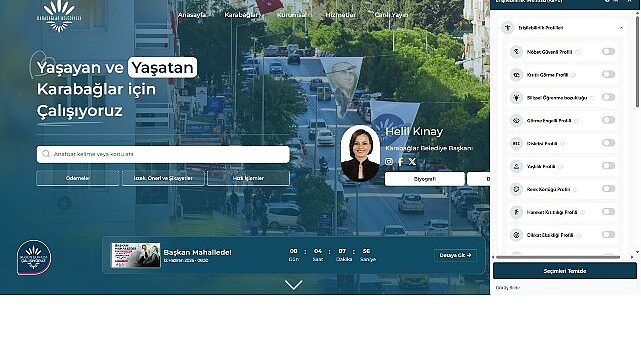Open Helil Kınay's X (Twitter) icon
Screen dimensions: 641x360
412,162
